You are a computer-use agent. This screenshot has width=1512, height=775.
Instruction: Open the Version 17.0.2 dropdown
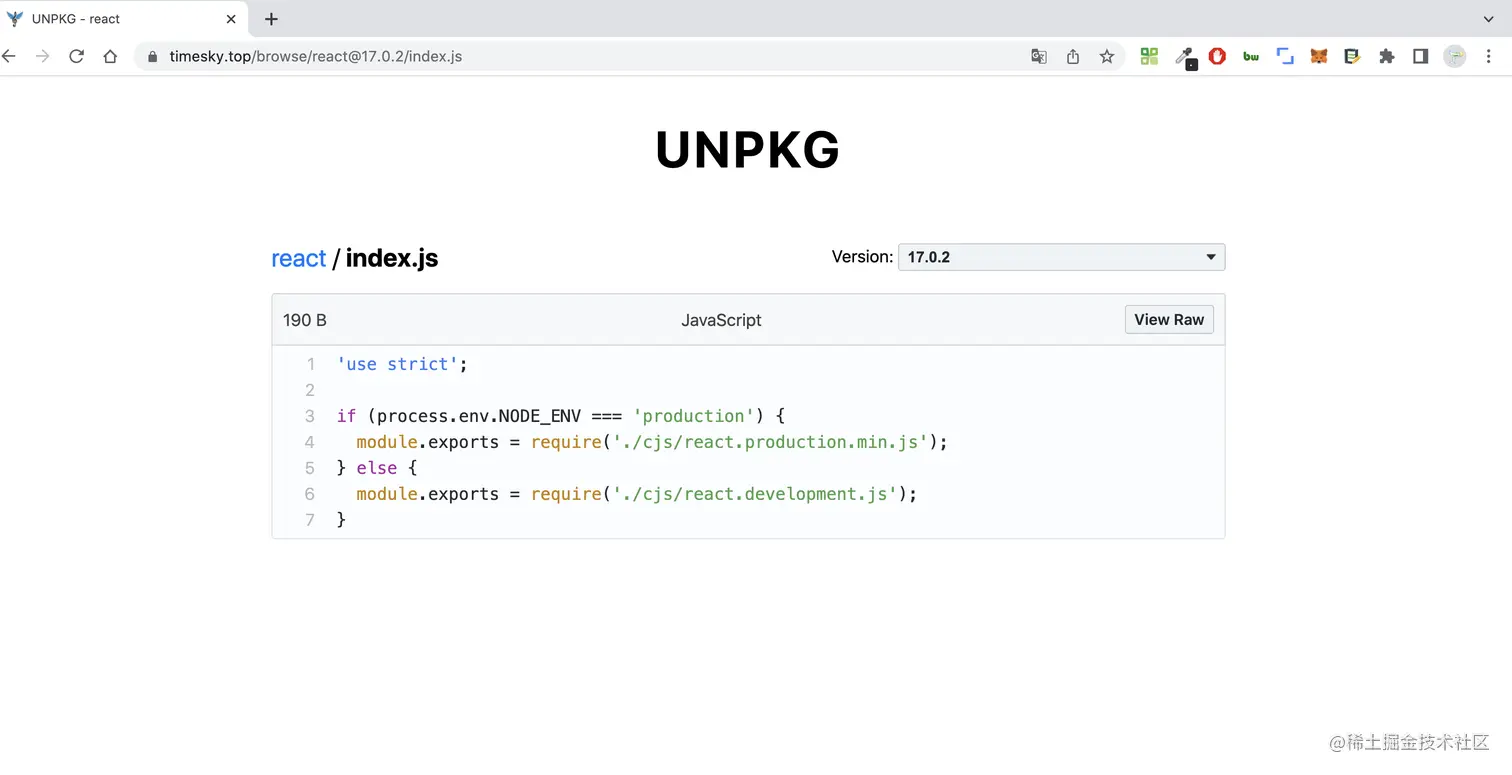pos(1061,257)
